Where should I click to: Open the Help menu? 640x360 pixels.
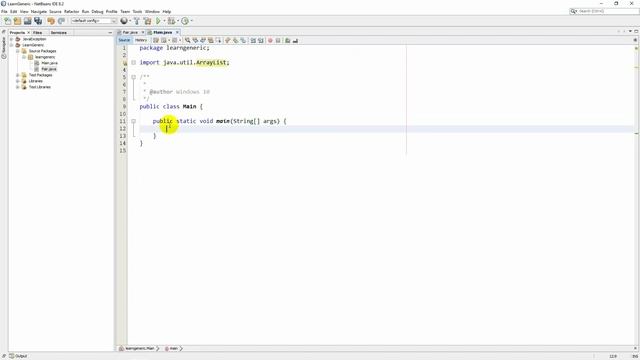click(x=167, y=11)
